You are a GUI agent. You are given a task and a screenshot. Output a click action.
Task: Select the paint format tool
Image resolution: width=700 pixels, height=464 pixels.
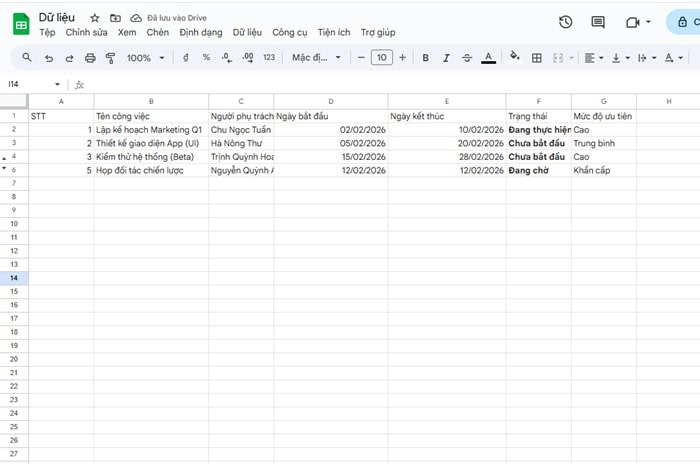tap(111, 58)
